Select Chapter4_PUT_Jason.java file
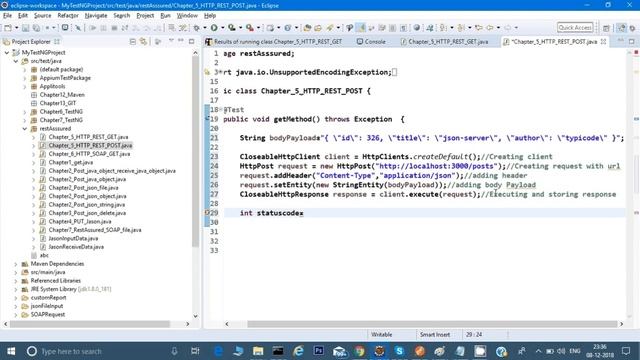This screenshot has width=640, height=360. (x=80, y=222)
